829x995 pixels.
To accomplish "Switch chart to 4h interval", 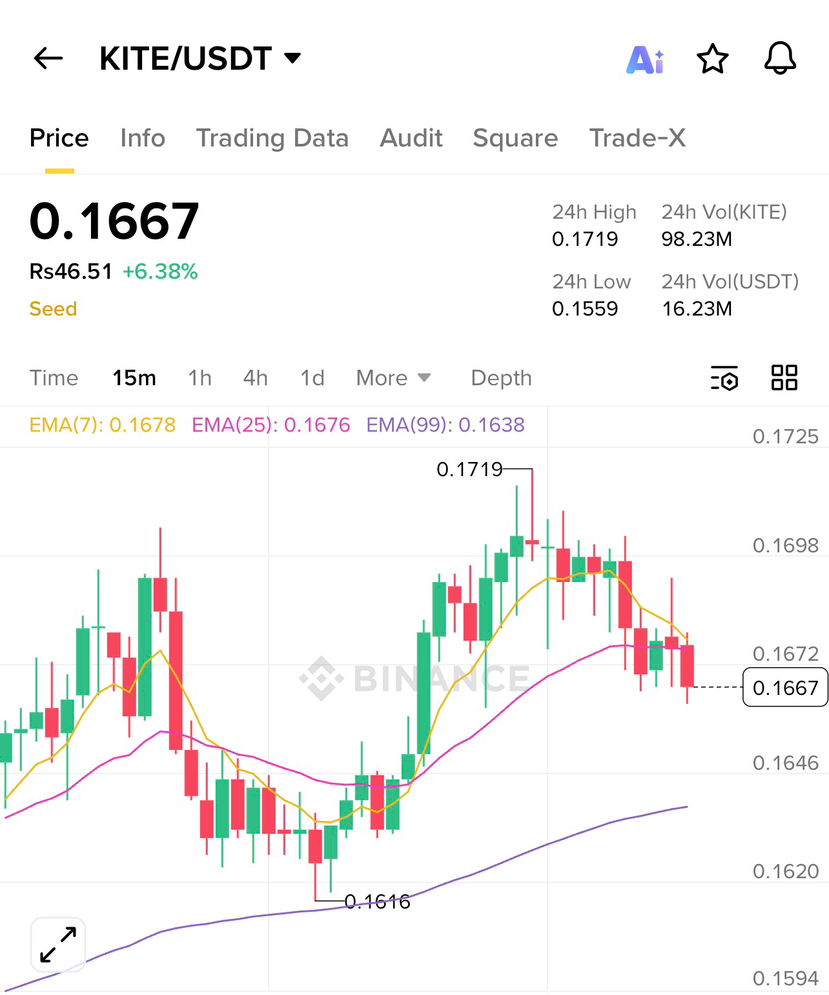I will [255, 378].
